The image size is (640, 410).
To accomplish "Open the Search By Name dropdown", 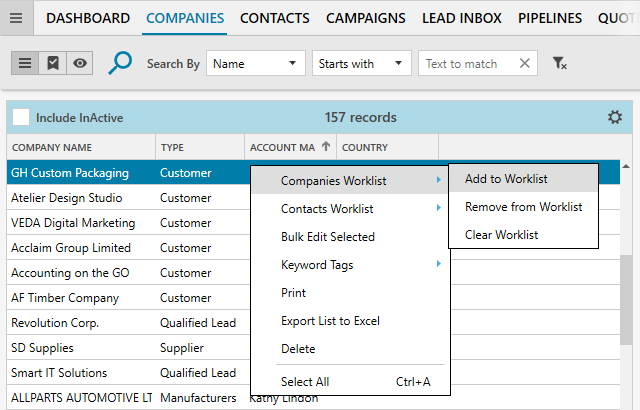I will [256, 64].
